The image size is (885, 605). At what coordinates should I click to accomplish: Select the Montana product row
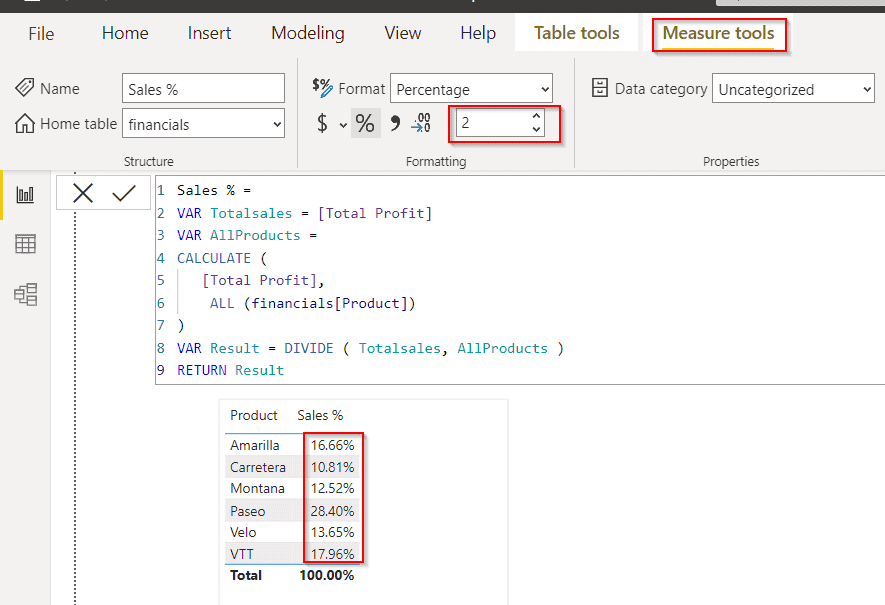[293, 488]
